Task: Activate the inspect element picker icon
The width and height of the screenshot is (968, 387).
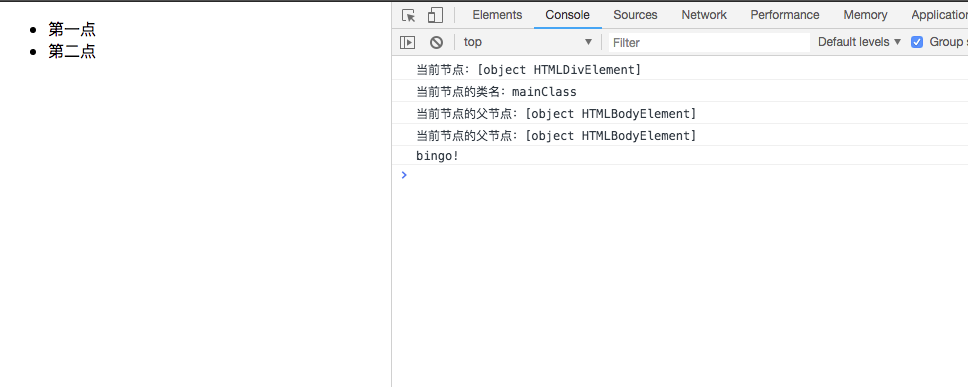Action: [408, 15]
